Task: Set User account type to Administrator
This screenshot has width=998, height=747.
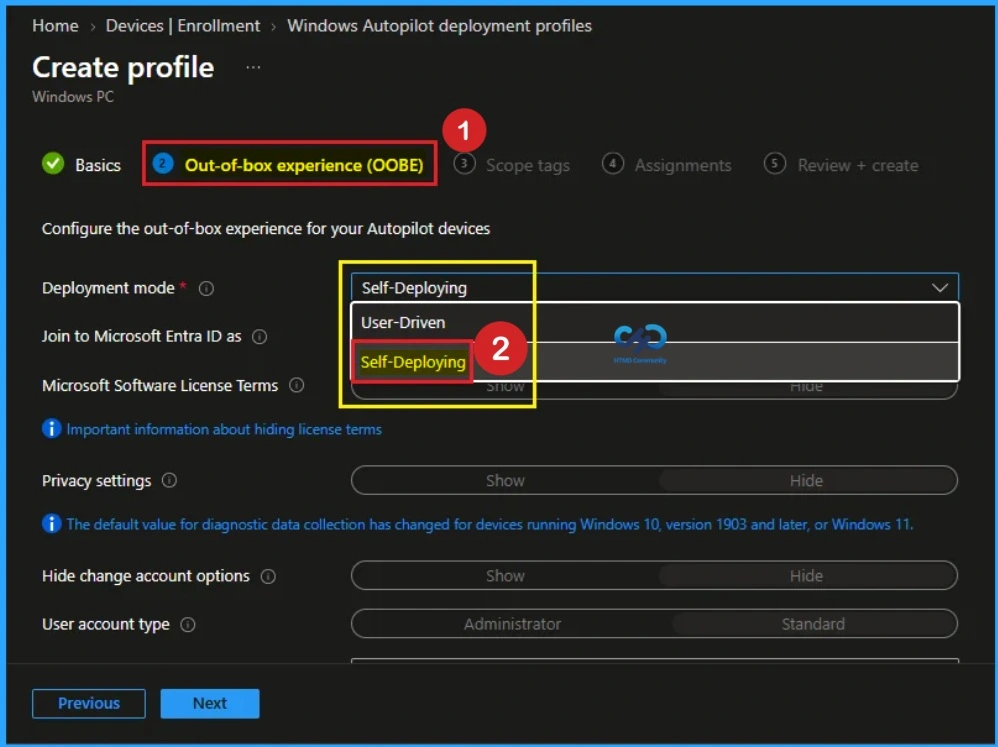Action: click(x=512, y=624)
